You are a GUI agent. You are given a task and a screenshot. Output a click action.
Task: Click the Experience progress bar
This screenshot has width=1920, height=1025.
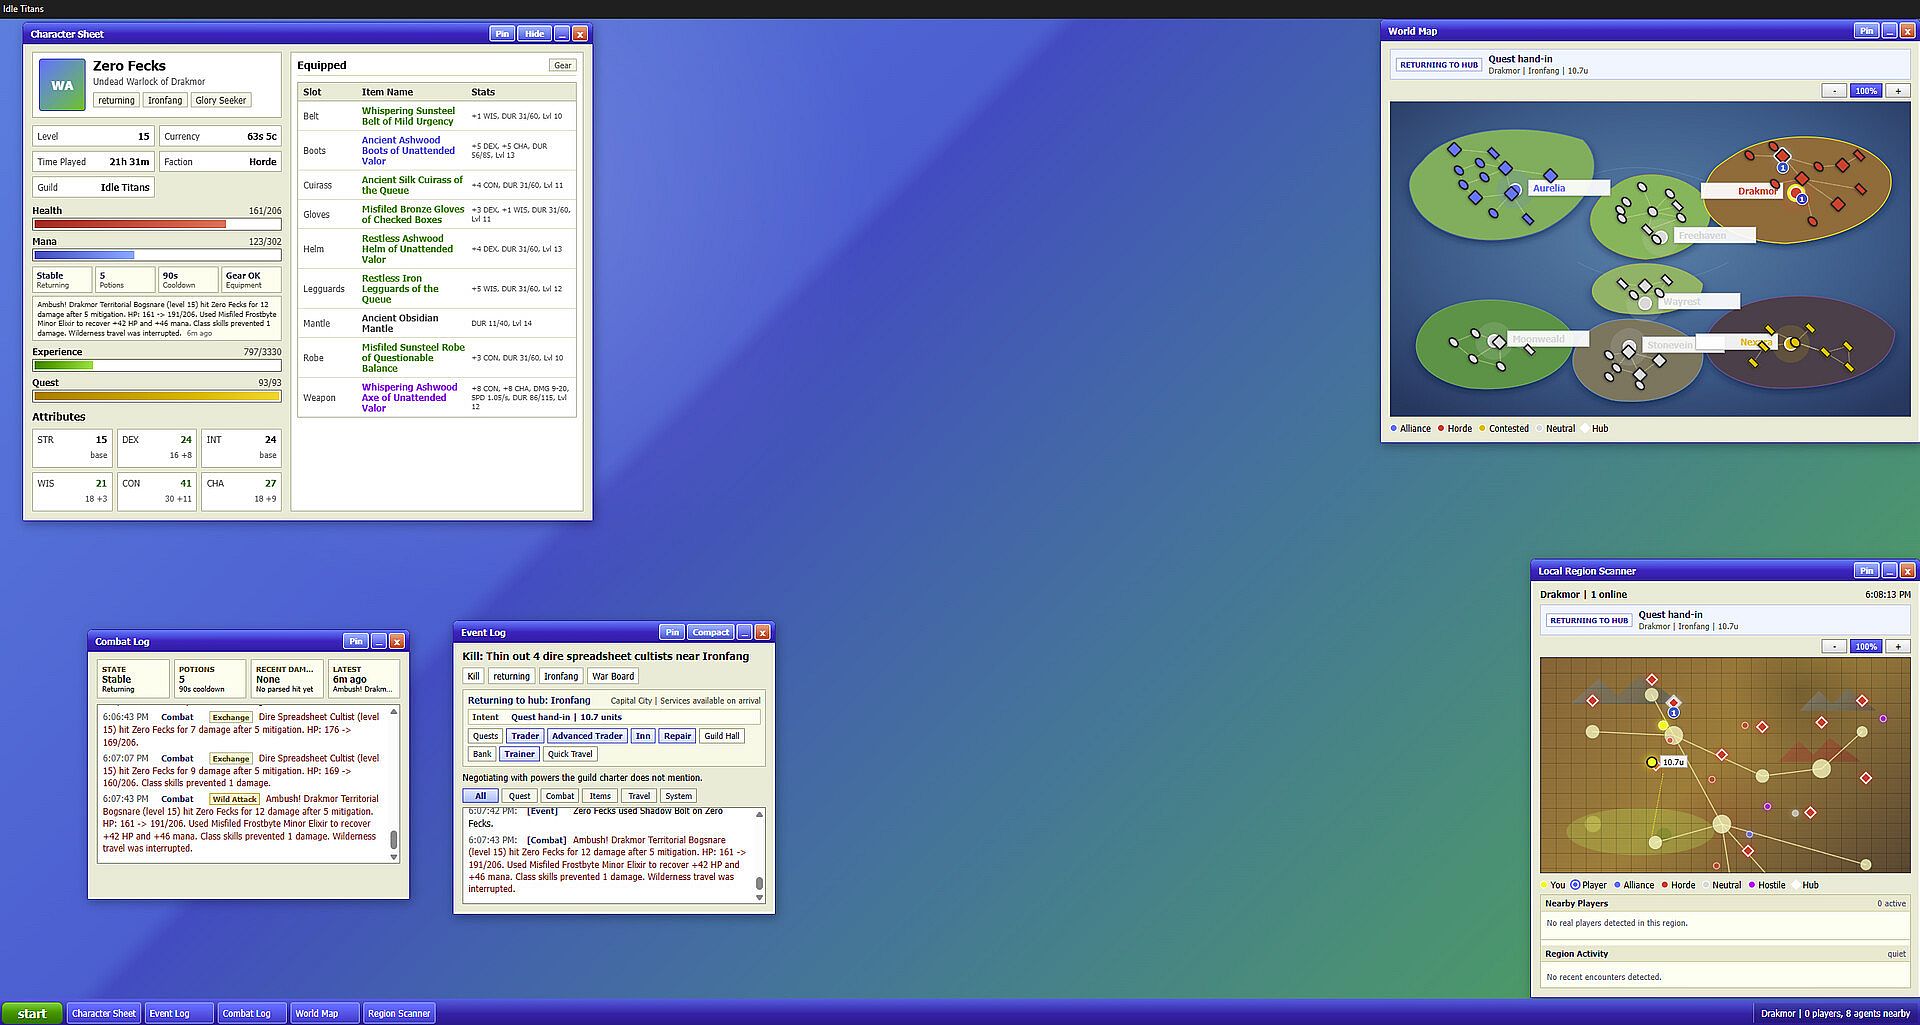pyautogui.click(x=157, y=365)
